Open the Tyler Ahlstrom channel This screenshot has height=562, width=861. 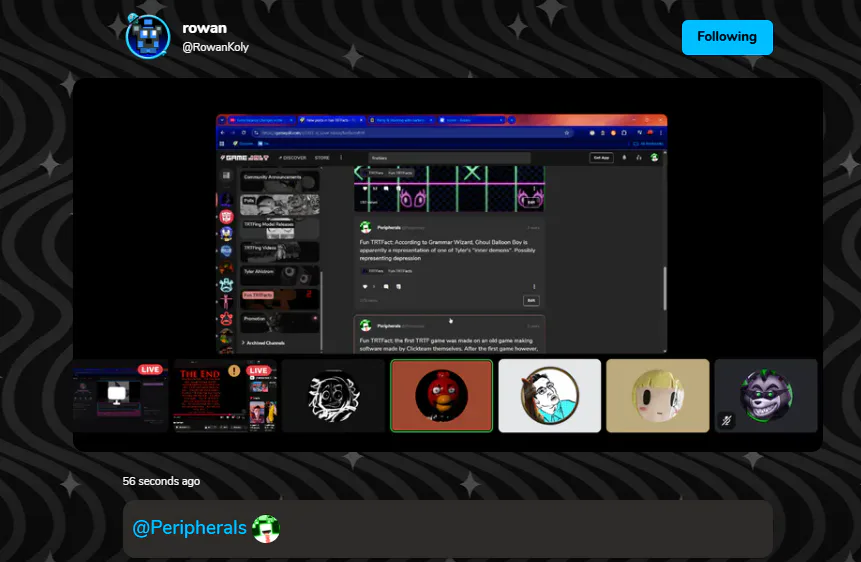tap(280, 275)
